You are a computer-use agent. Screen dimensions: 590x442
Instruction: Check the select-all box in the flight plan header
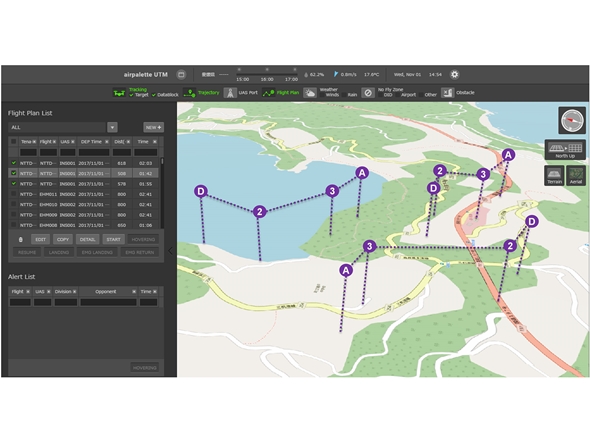click(14, 142)
